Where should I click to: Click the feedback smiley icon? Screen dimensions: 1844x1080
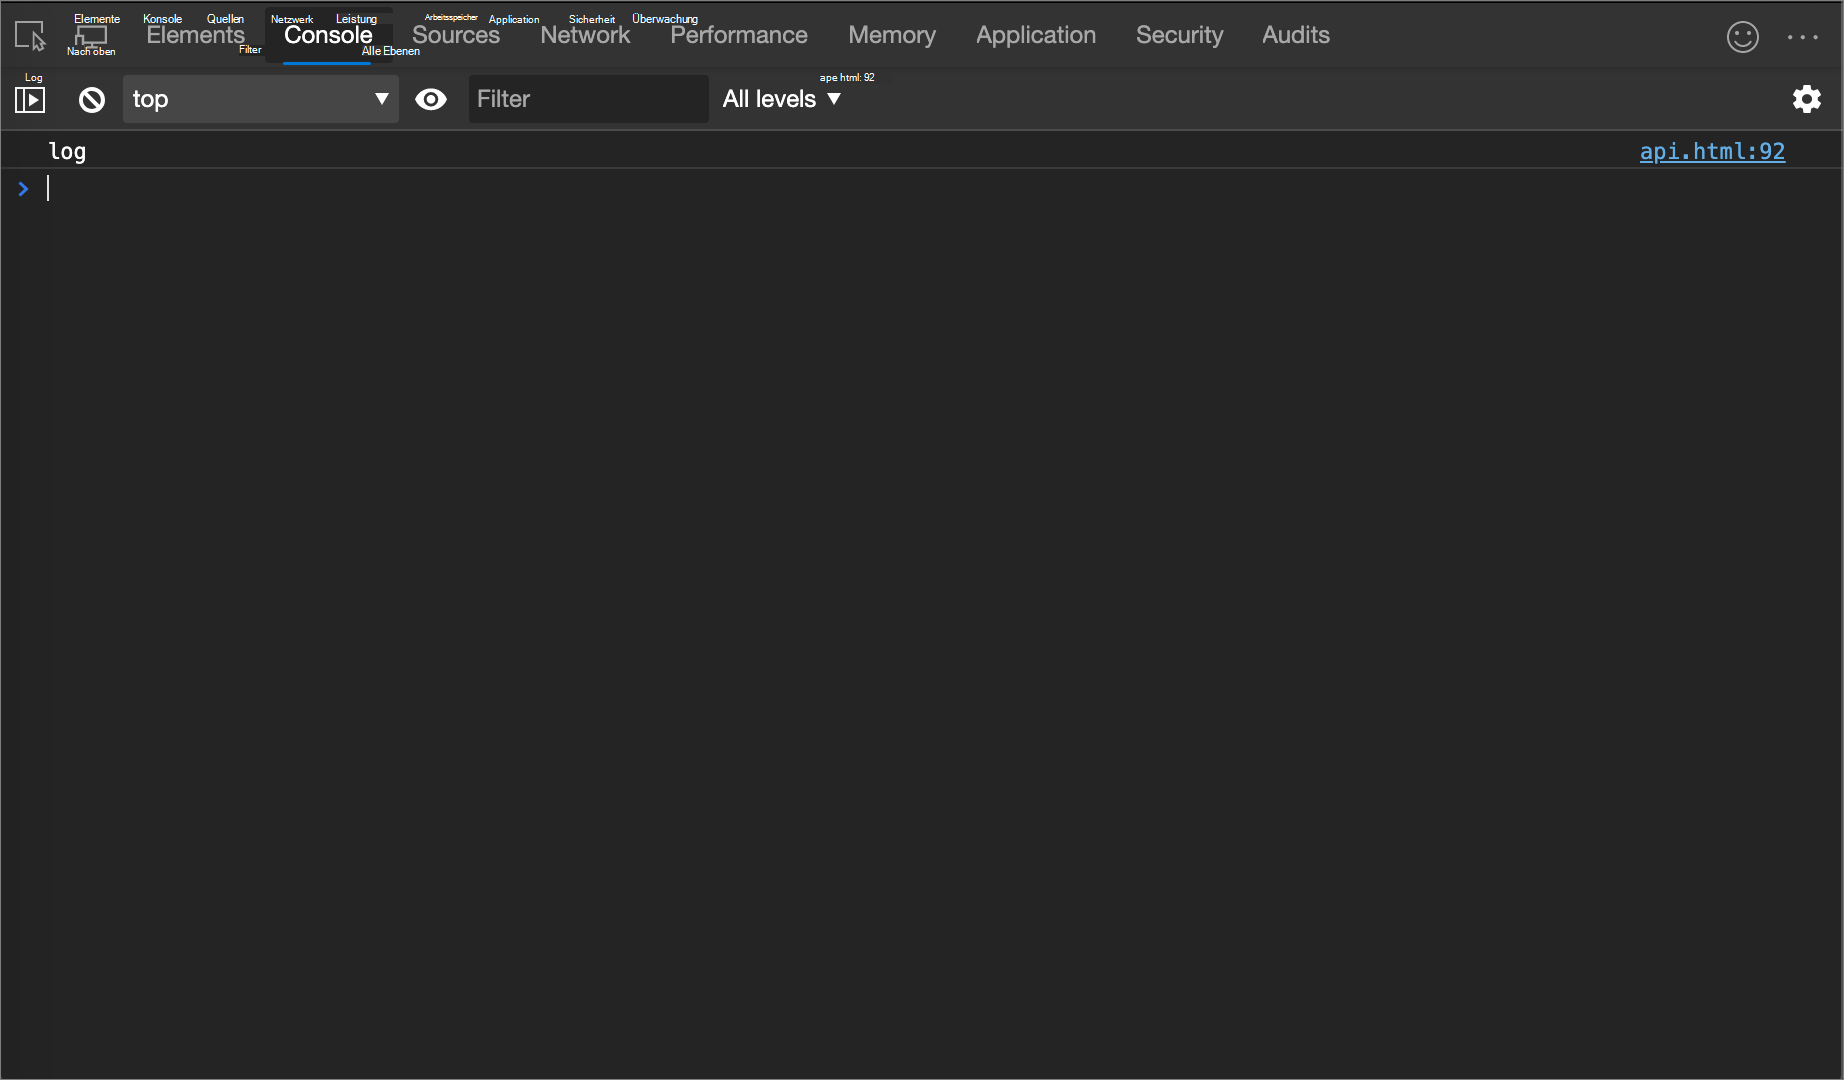[1742, 36]
